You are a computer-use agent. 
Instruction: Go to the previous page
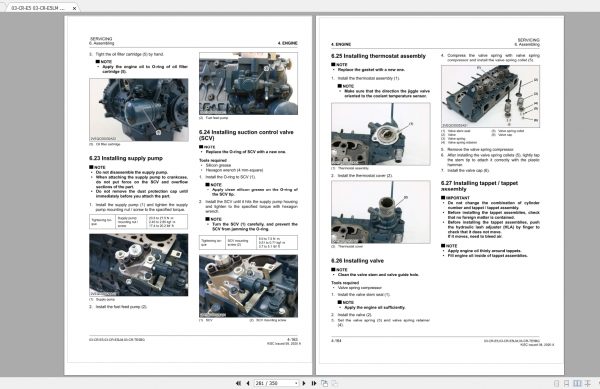pyautogui.click(x=248, y=383)
